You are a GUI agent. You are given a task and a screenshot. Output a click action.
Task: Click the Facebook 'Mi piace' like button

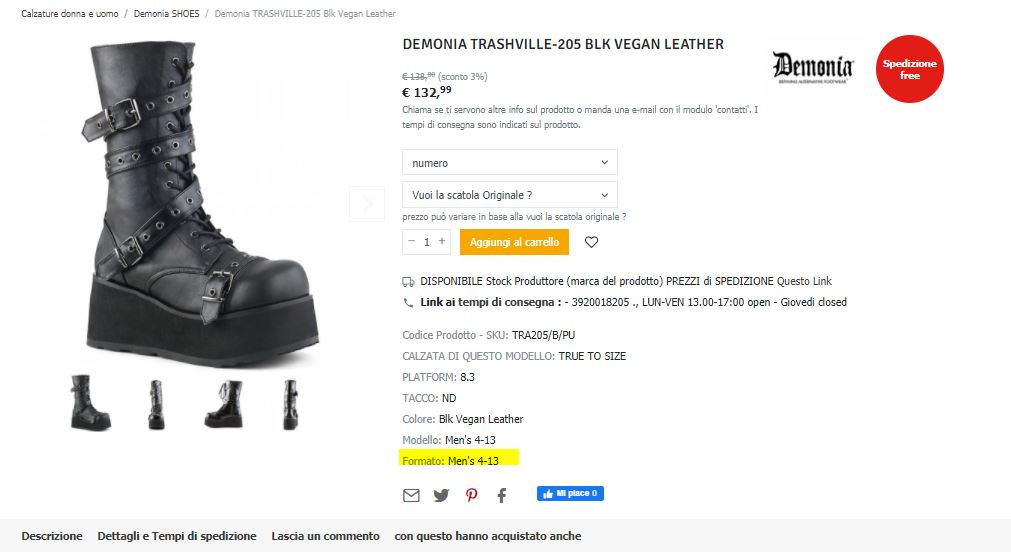coord(570,494)
